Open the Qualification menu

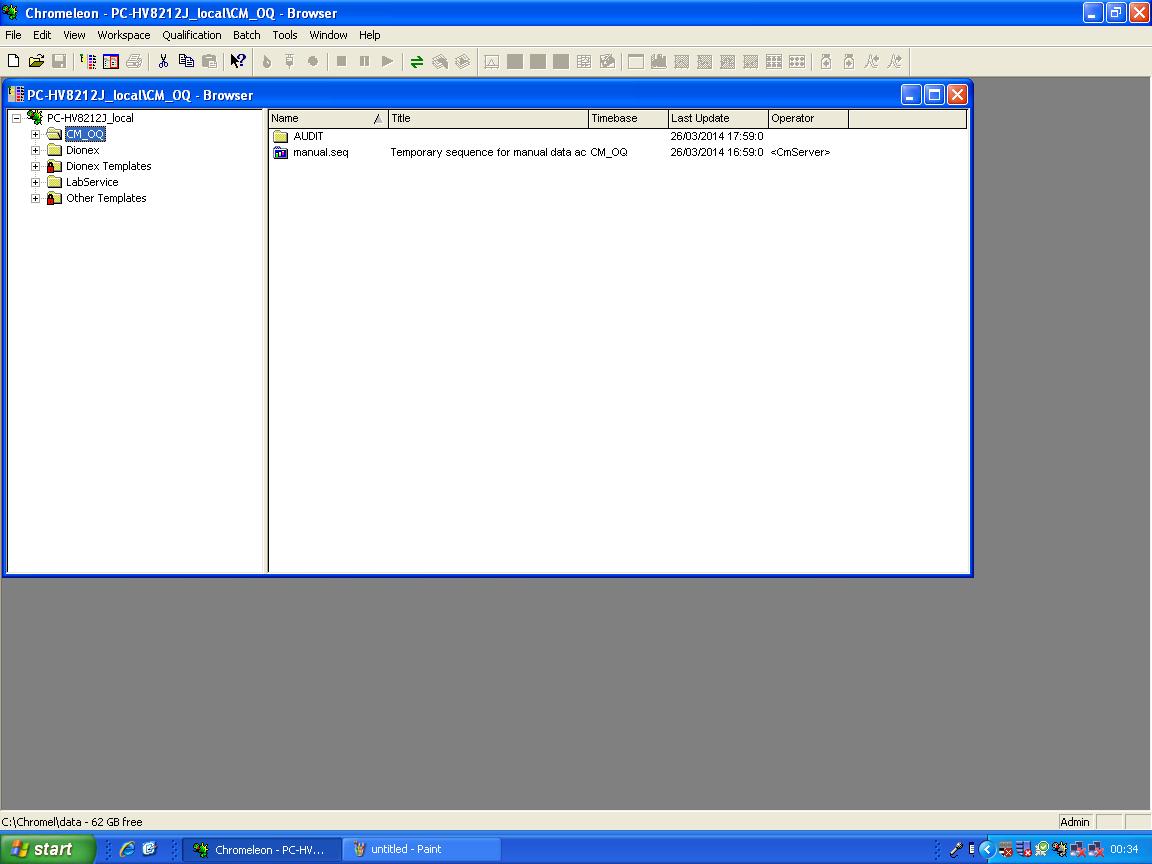(192, 35)
